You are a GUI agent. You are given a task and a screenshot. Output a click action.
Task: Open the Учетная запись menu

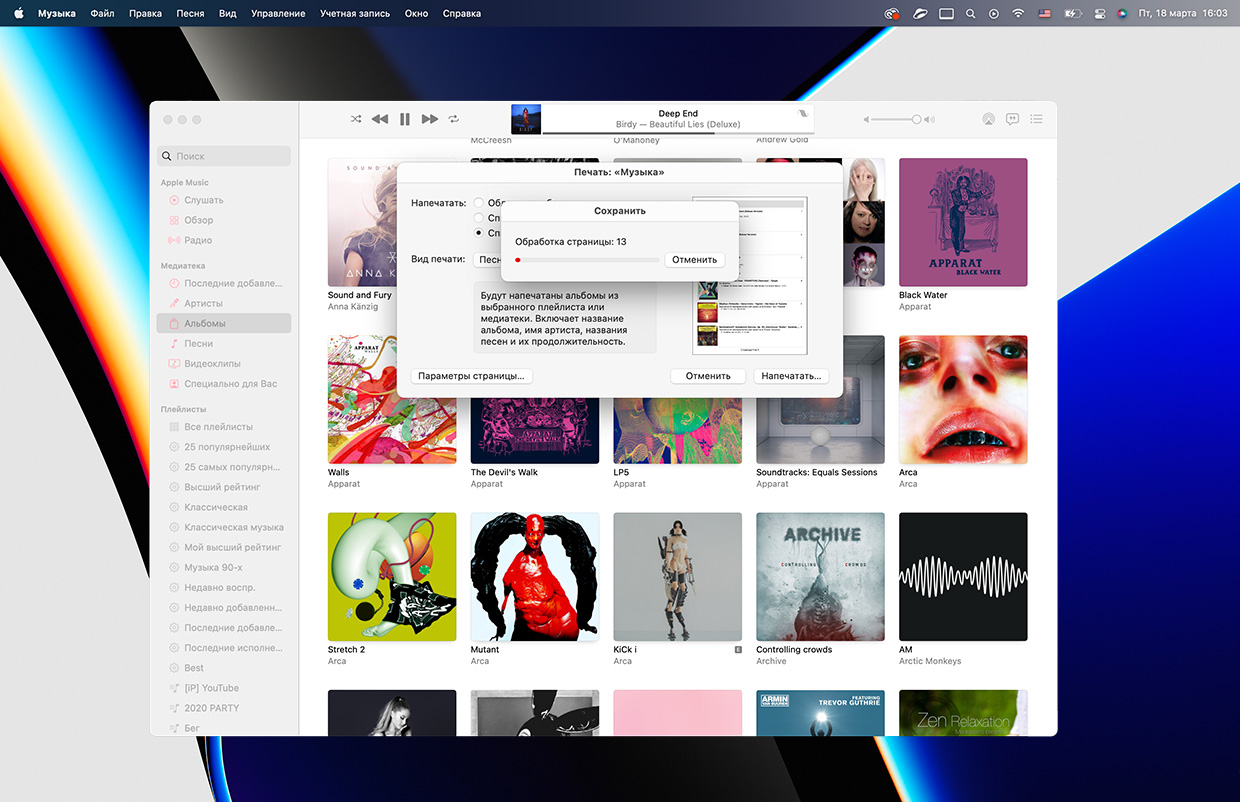tap(355, 14)
